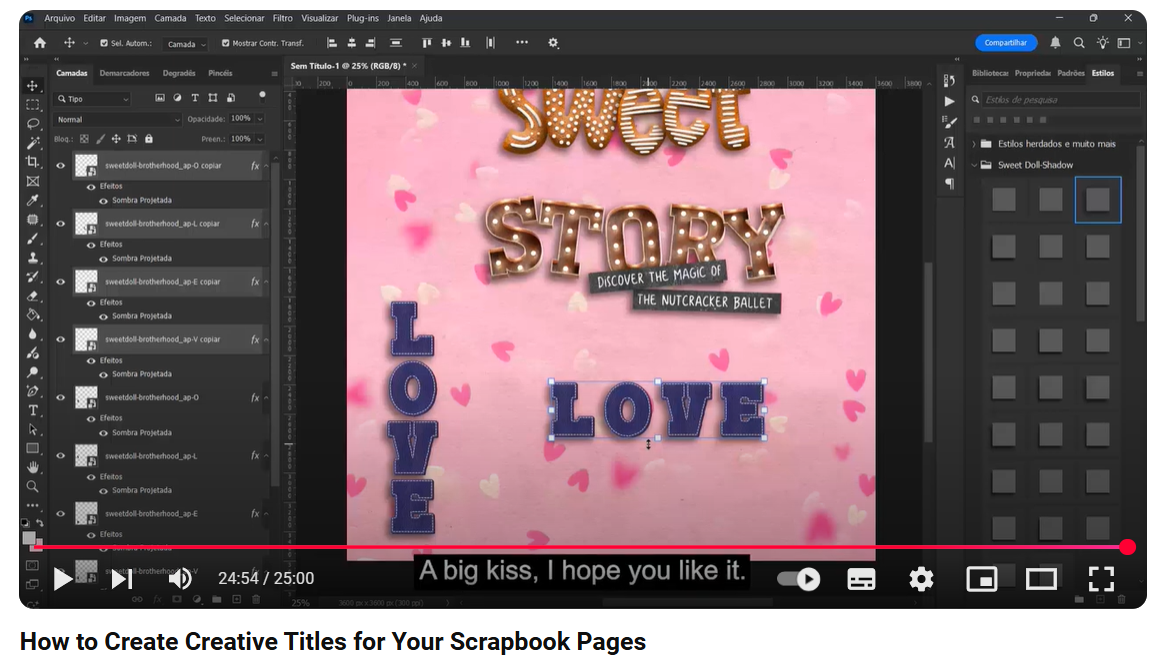Open YouTube player settings gear
1162x656 pixels.
[x=921, y=579]
